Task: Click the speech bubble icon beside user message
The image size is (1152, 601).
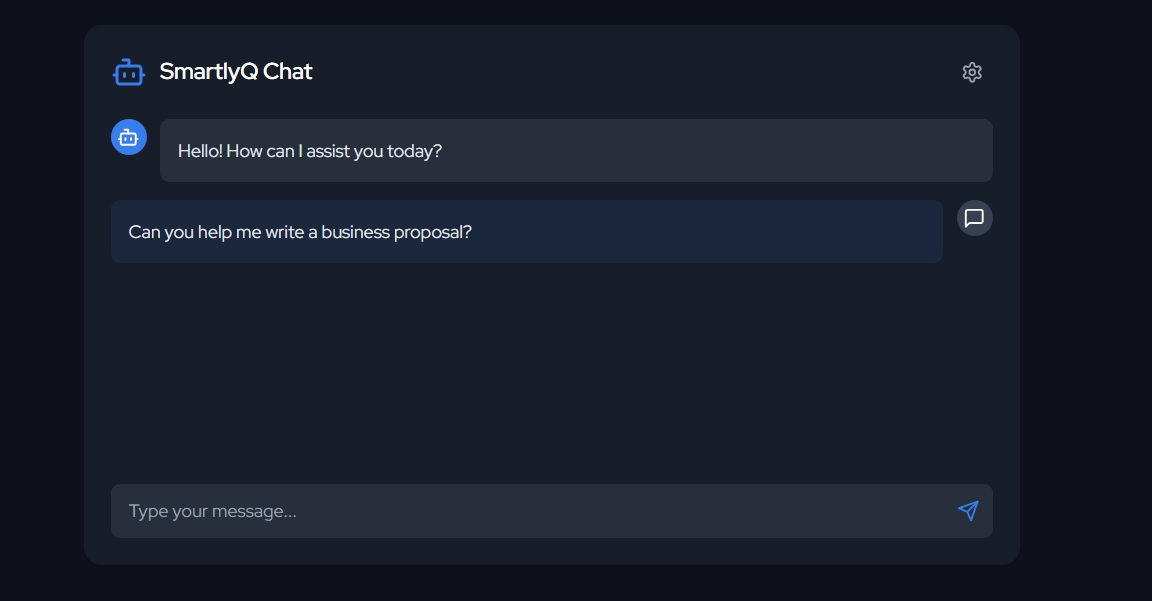Action: click(973, 217)
